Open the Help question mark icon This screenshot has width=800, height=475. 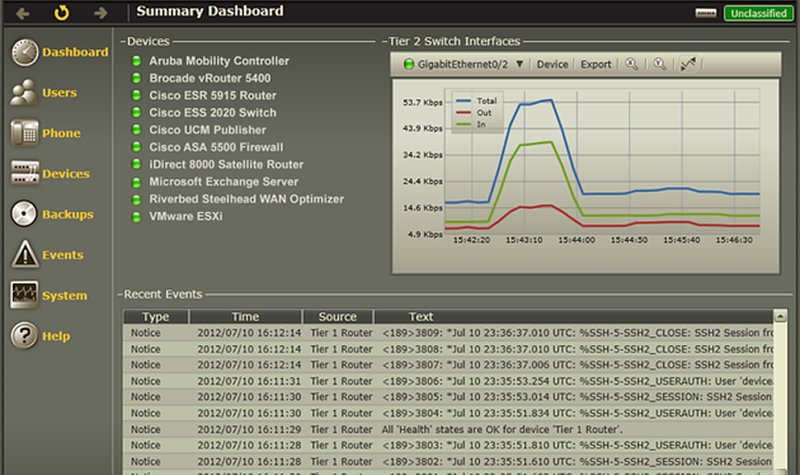(24, 335)
